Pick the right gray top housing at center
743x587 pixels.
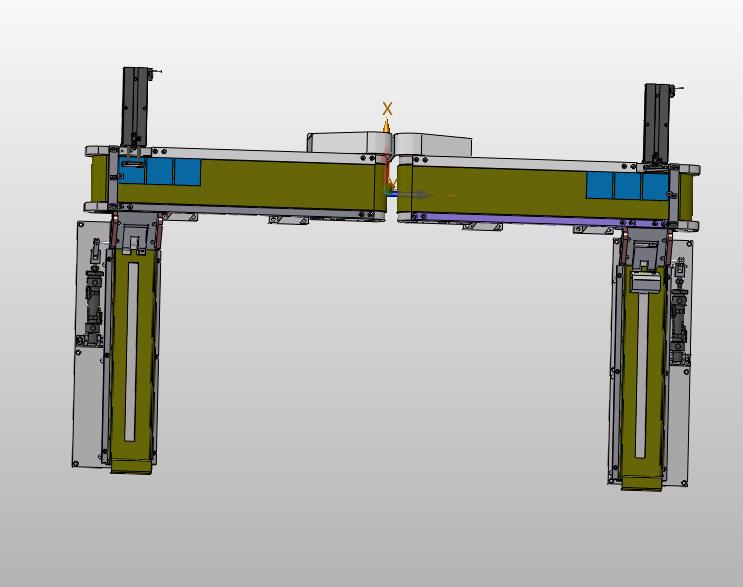[x=433, y=144]
